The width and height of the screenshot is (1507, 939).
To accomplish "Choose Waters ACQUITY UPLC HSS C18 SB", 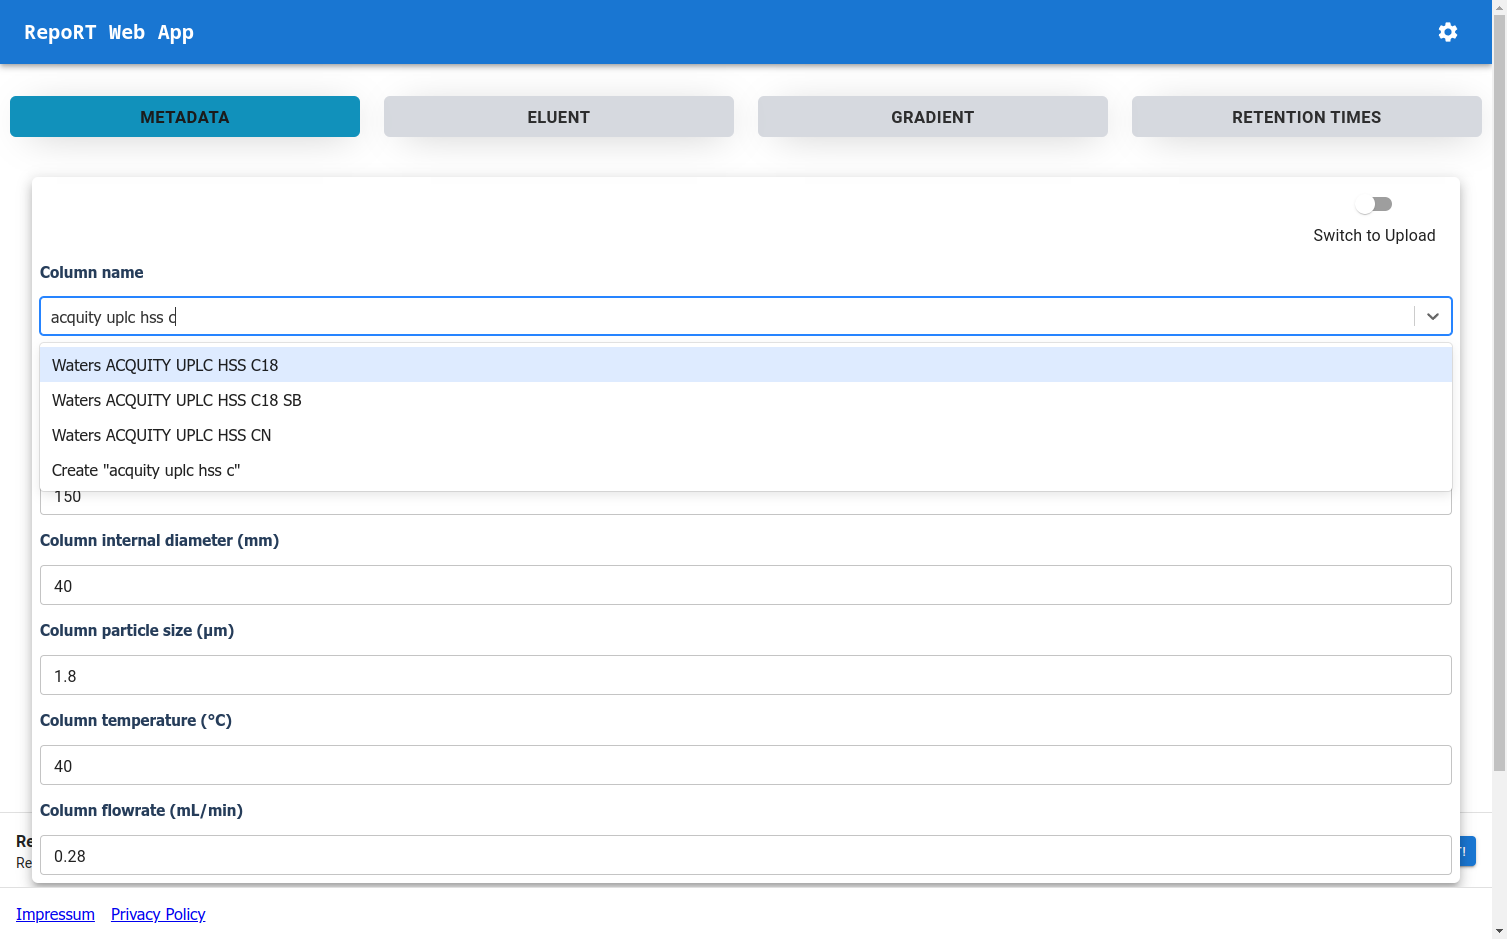I will pos(746,400).
